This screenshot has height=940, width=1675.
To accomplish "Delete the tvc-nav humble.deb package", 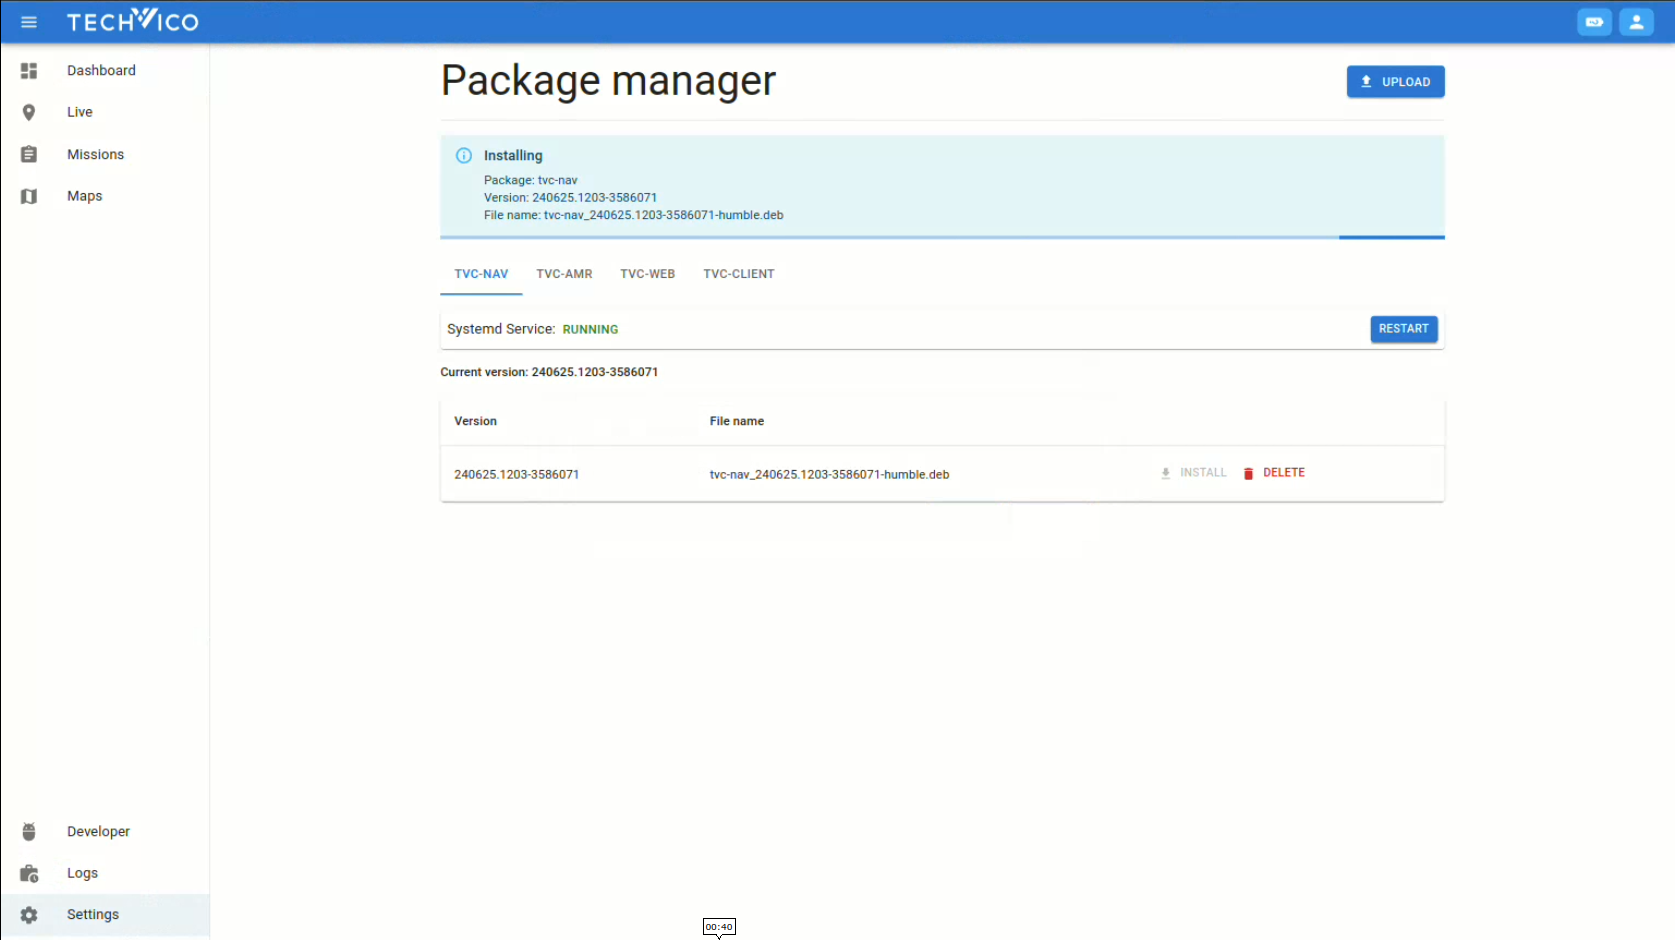I will point(1274,473).
